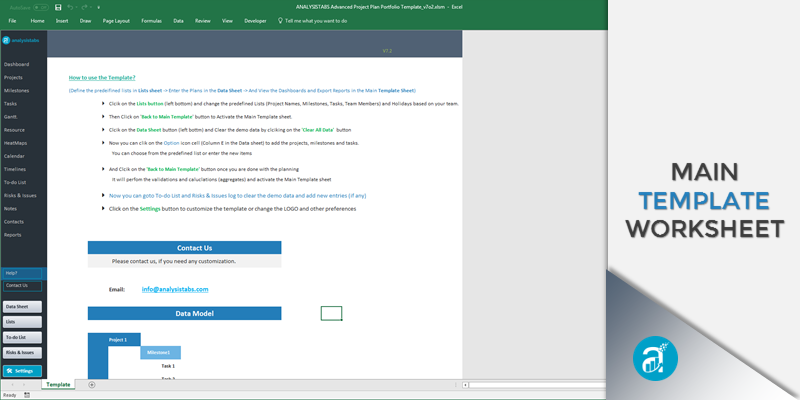Click the lightbulb Tell me icon

[x=279, y=20]
